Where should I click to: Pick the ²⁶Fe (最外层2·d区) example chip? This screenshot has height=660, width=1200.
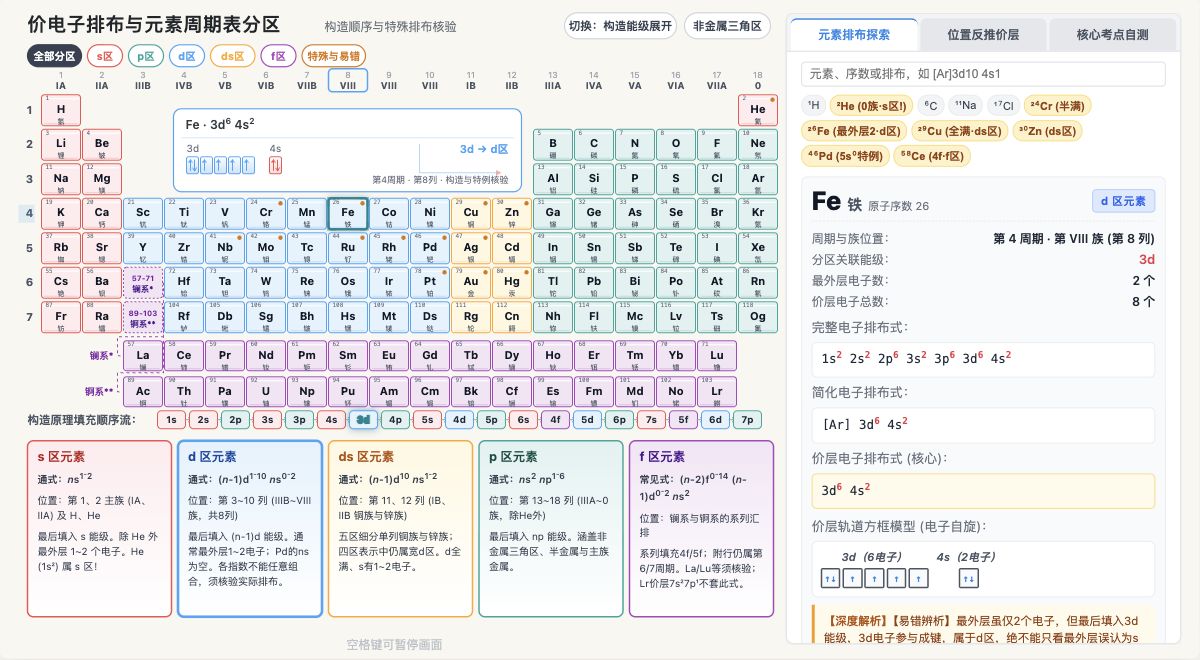854,131
